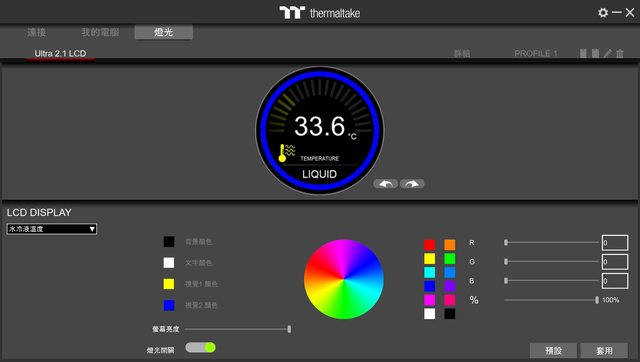Click the 套用 apply button

(604, 351)
